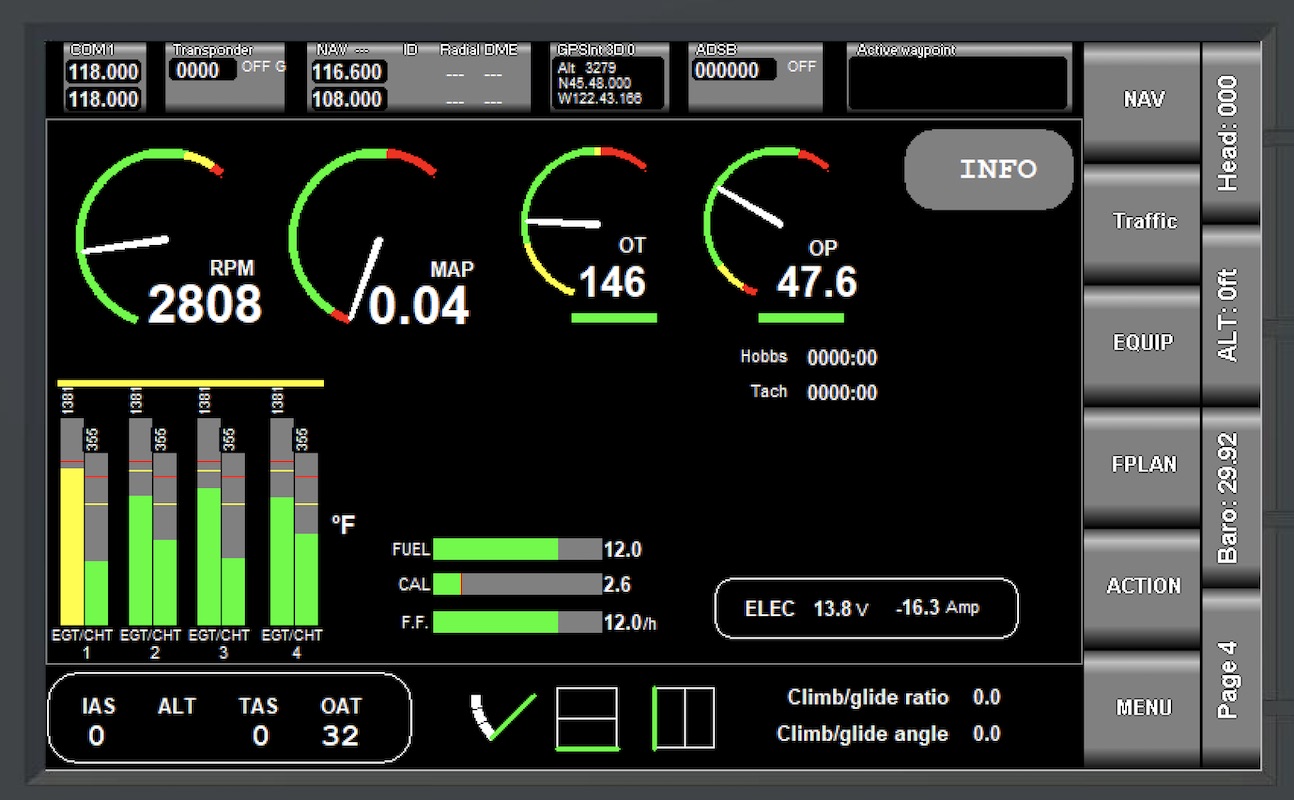Click the IAS airspeed readout
The width and height of the screenshot is (1294, 800).
pyautogui.click(x=97, y=722)
